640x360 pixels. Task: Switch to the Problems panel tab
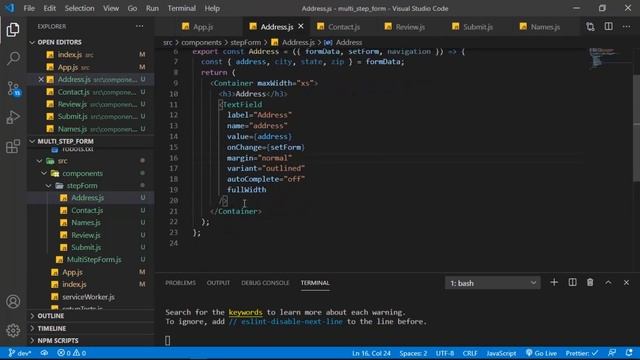(x=180, y=283)
